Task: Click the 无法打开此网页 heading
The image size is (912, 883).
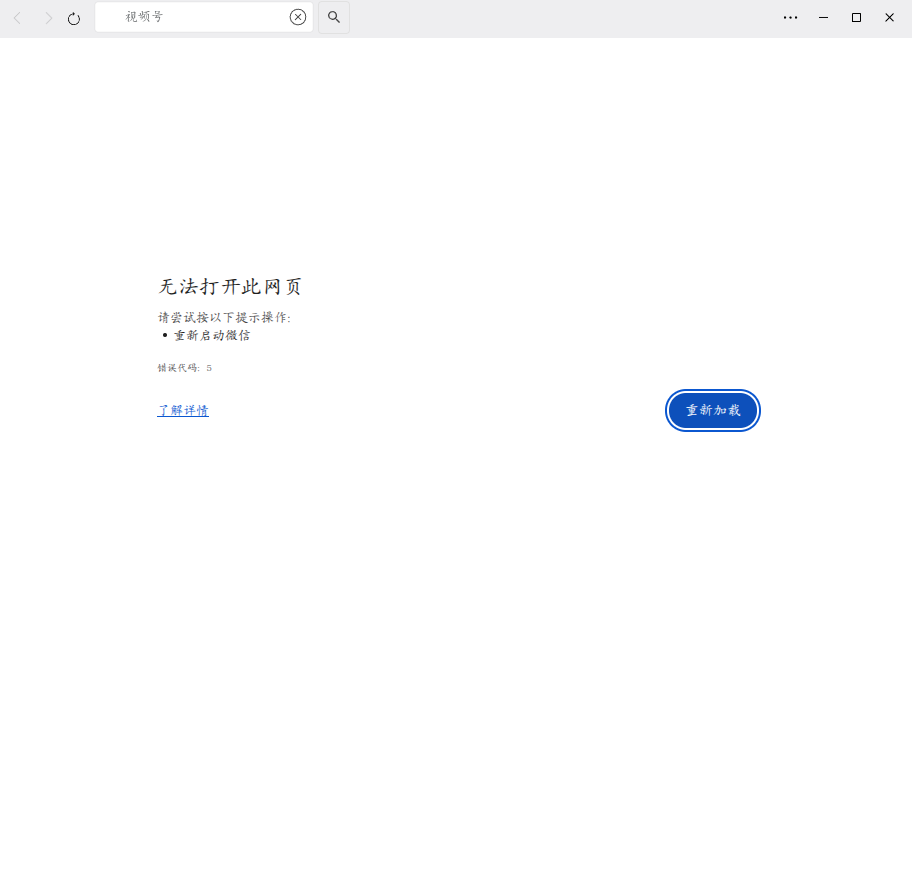Action: click(x=230, y=286)
